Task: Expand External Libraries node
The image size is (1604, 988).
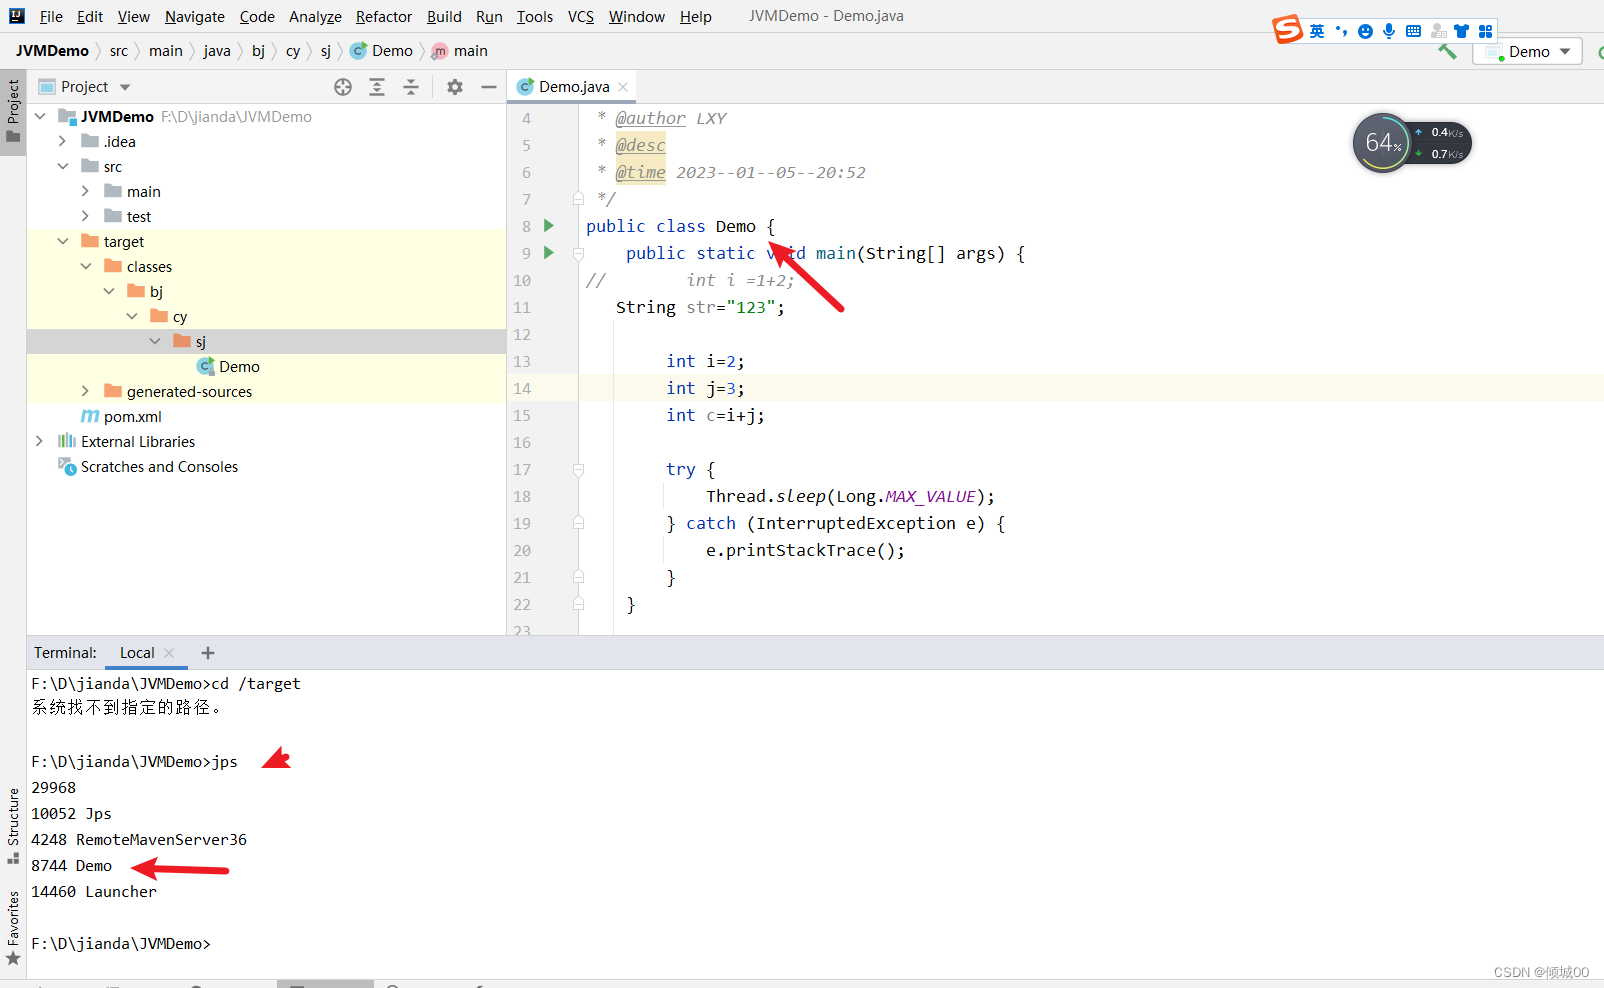Action: coord(40,442)
